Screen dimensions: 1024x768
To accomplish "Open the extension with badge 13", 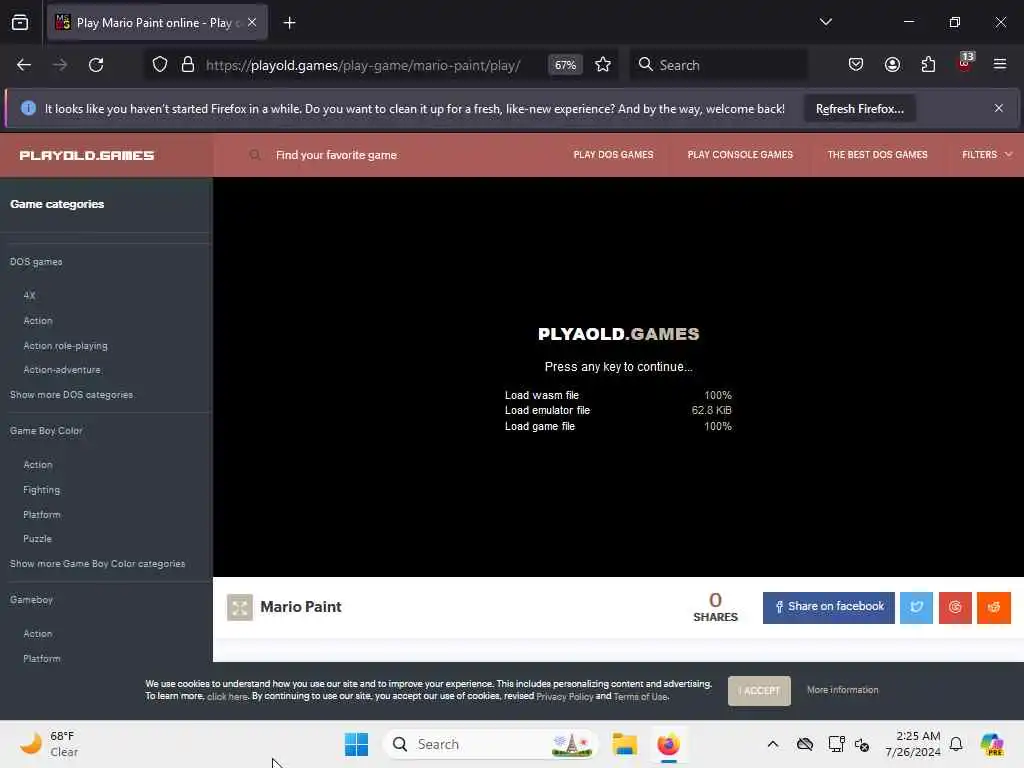I will pos(965,63).
